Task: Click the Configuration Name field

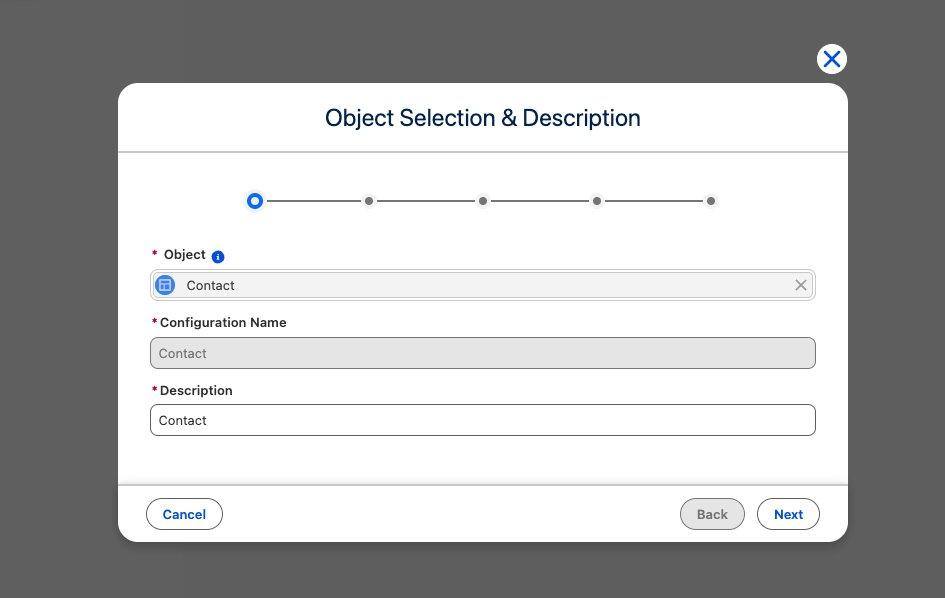Action: coord(483,353)
